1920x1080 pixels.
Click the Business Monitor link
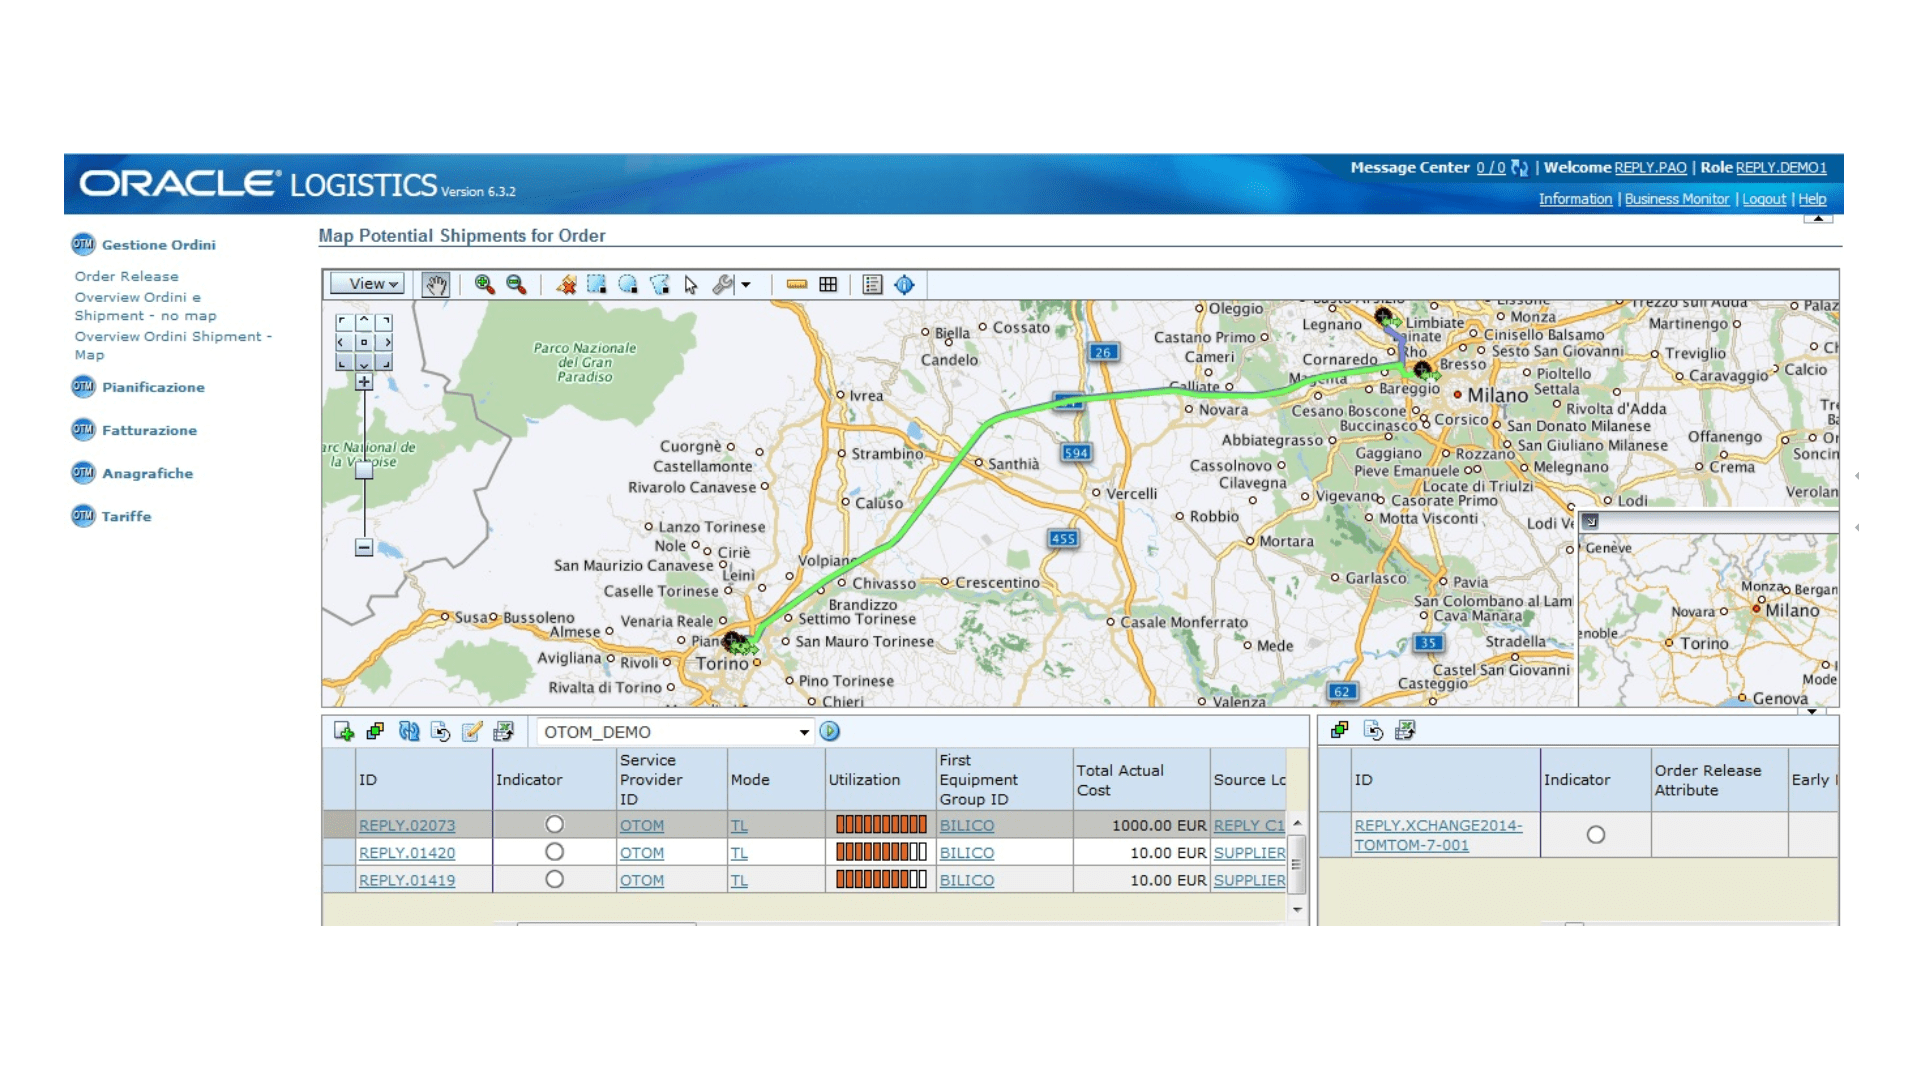(x=1676, y=199)
